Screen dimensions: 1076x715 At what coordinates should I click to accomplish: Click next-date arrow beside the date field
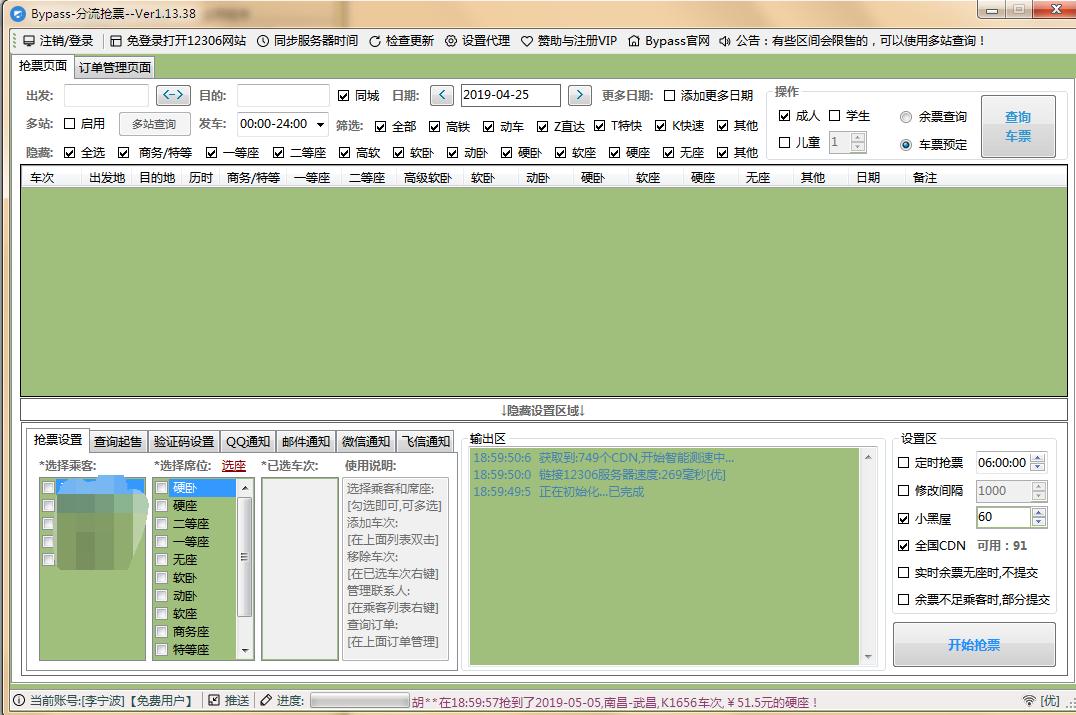coord(578,94)
